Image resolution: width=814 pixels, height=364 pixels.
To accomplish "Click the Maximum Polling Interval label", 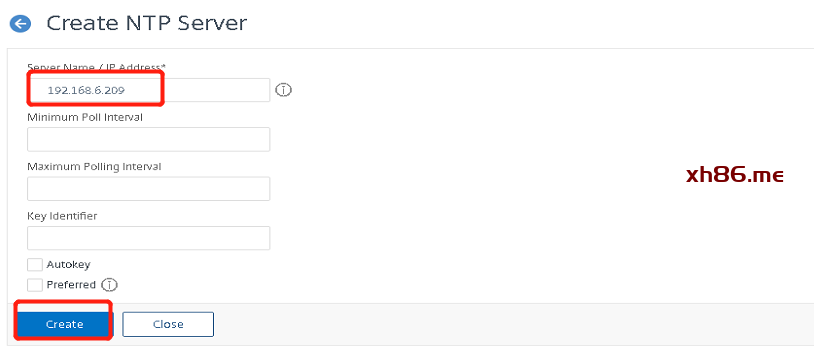I will pos(94,166).
